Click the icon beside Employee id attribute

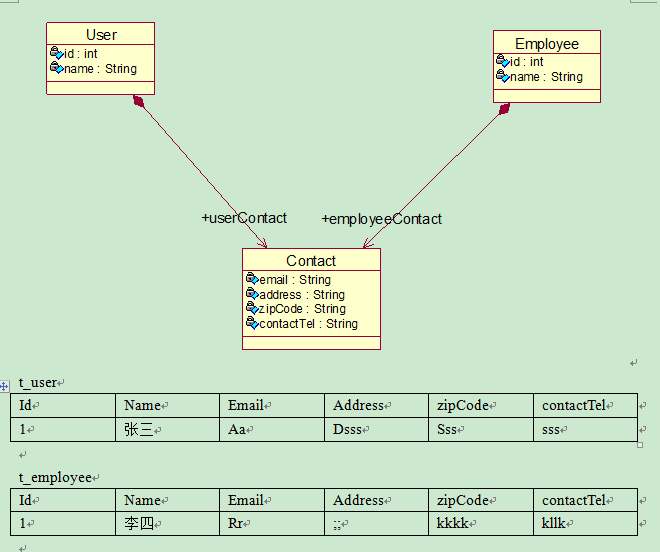(x=503, y=61)
